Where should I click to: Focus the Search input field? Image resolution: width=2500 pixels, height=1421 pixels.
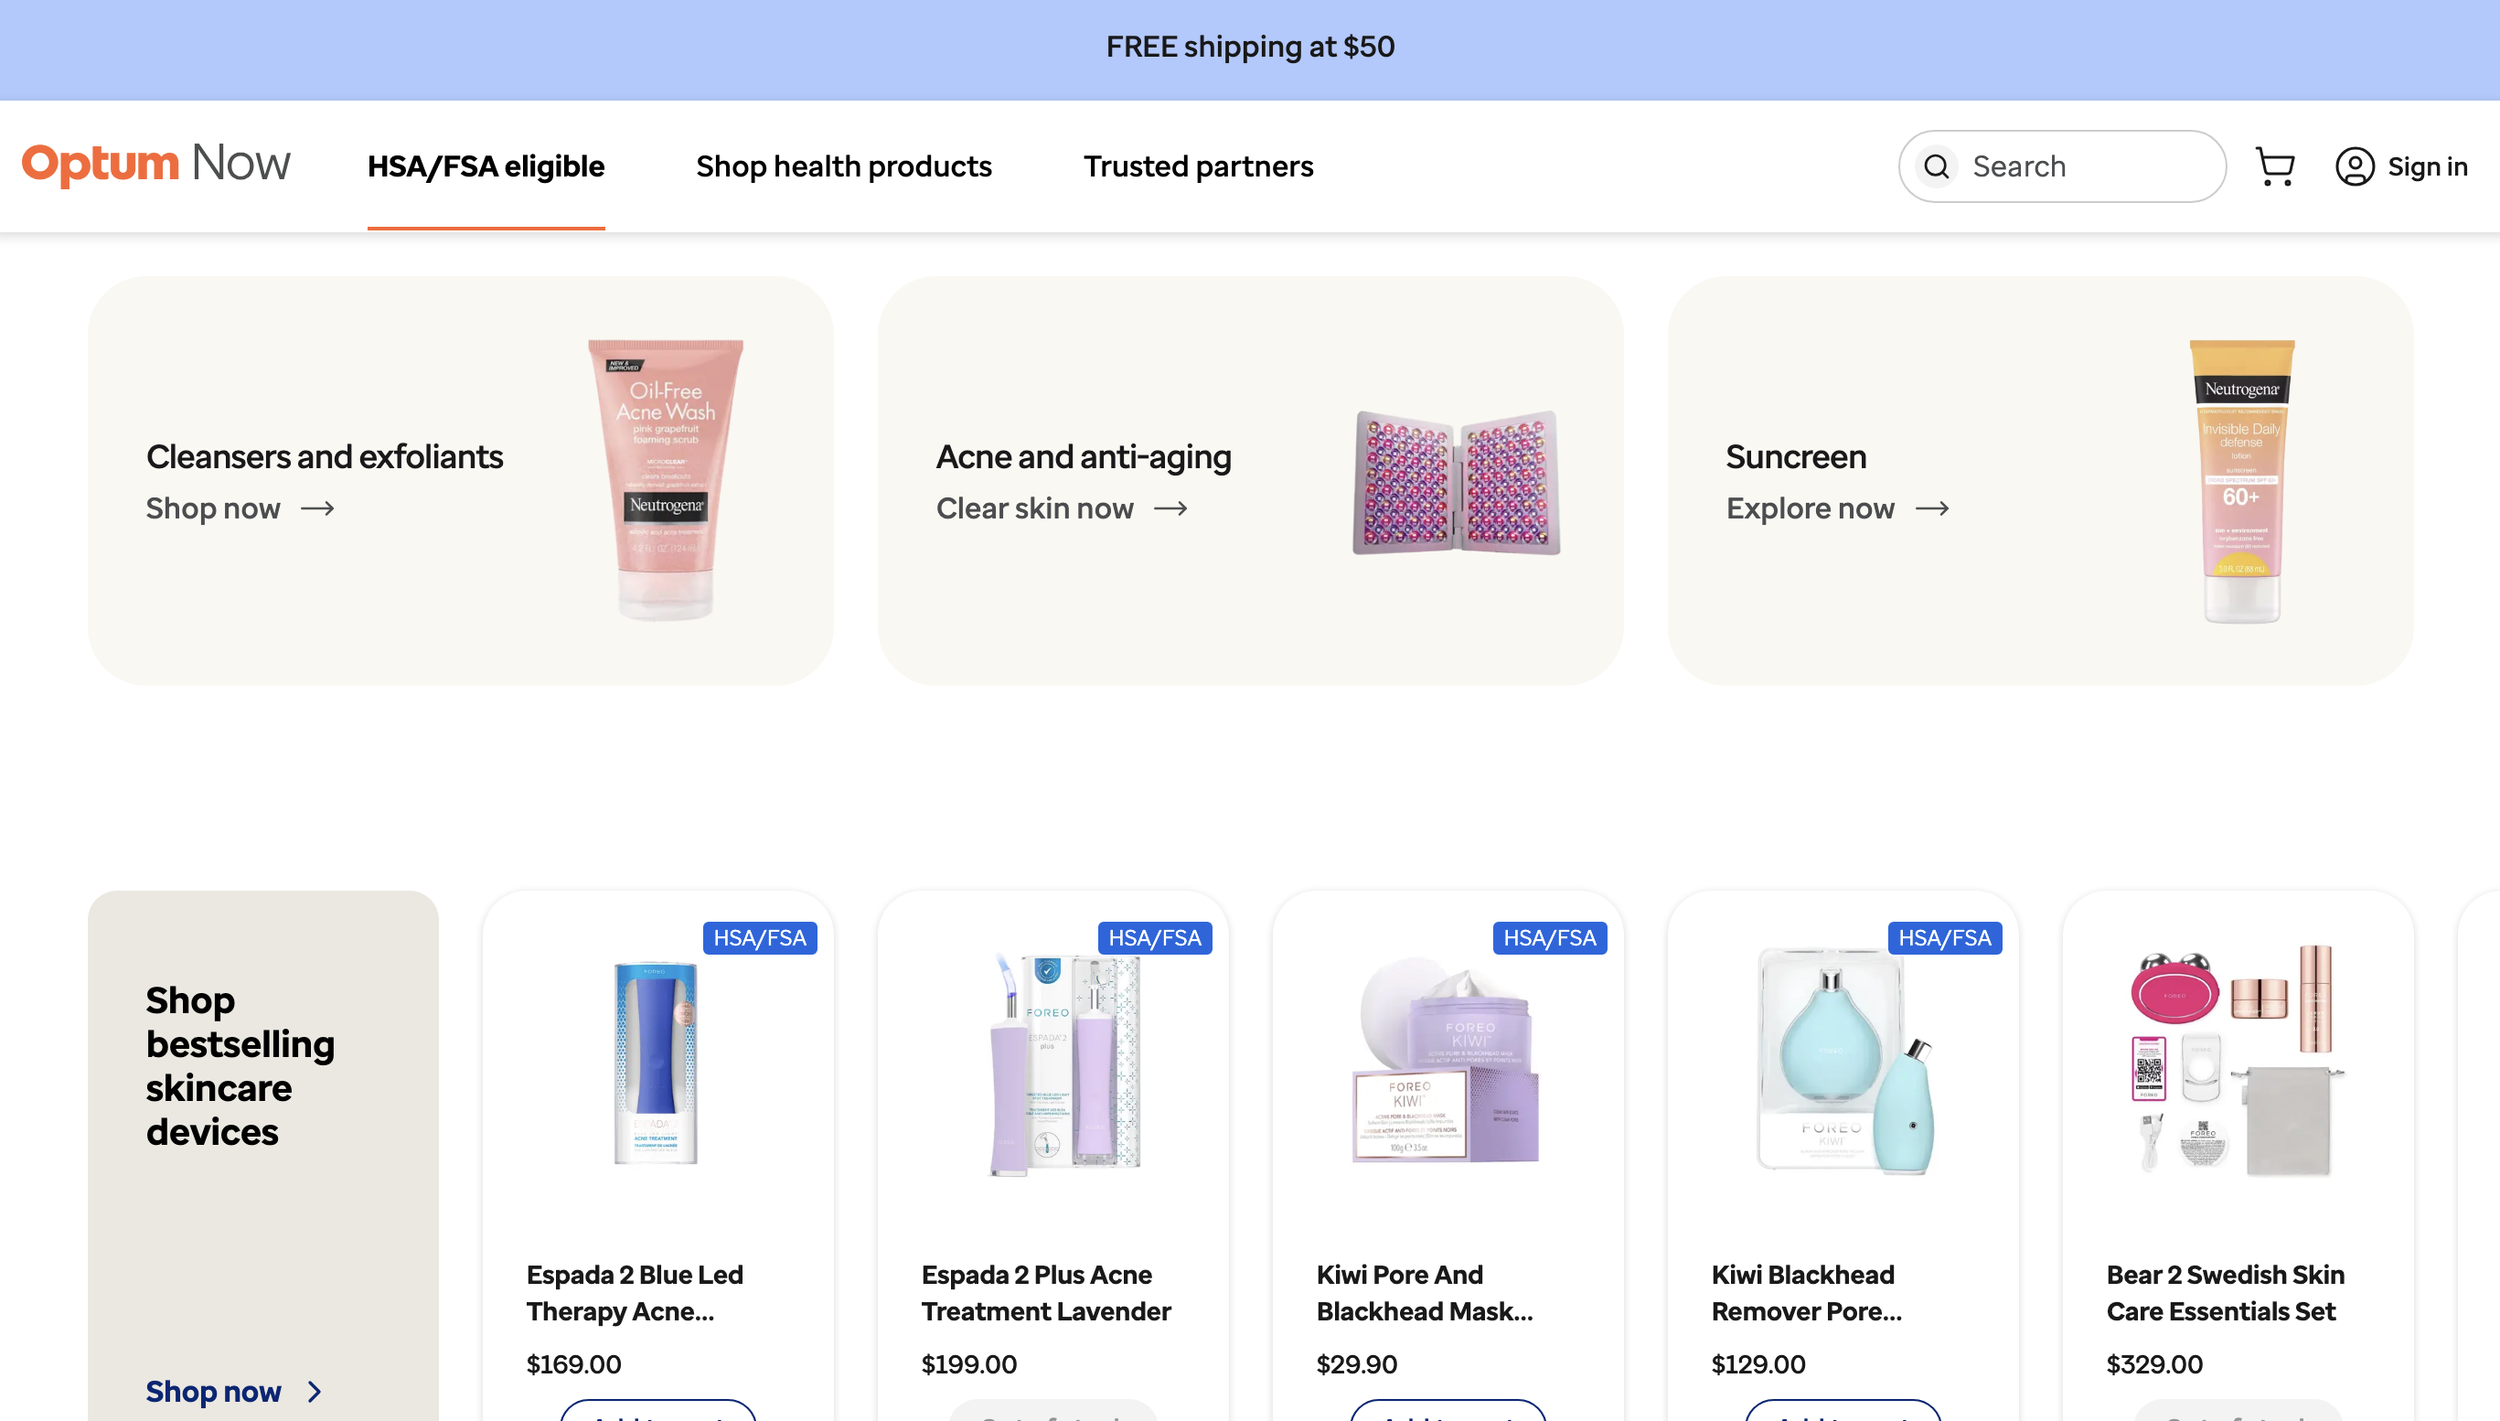click(x=2062, y=166)
